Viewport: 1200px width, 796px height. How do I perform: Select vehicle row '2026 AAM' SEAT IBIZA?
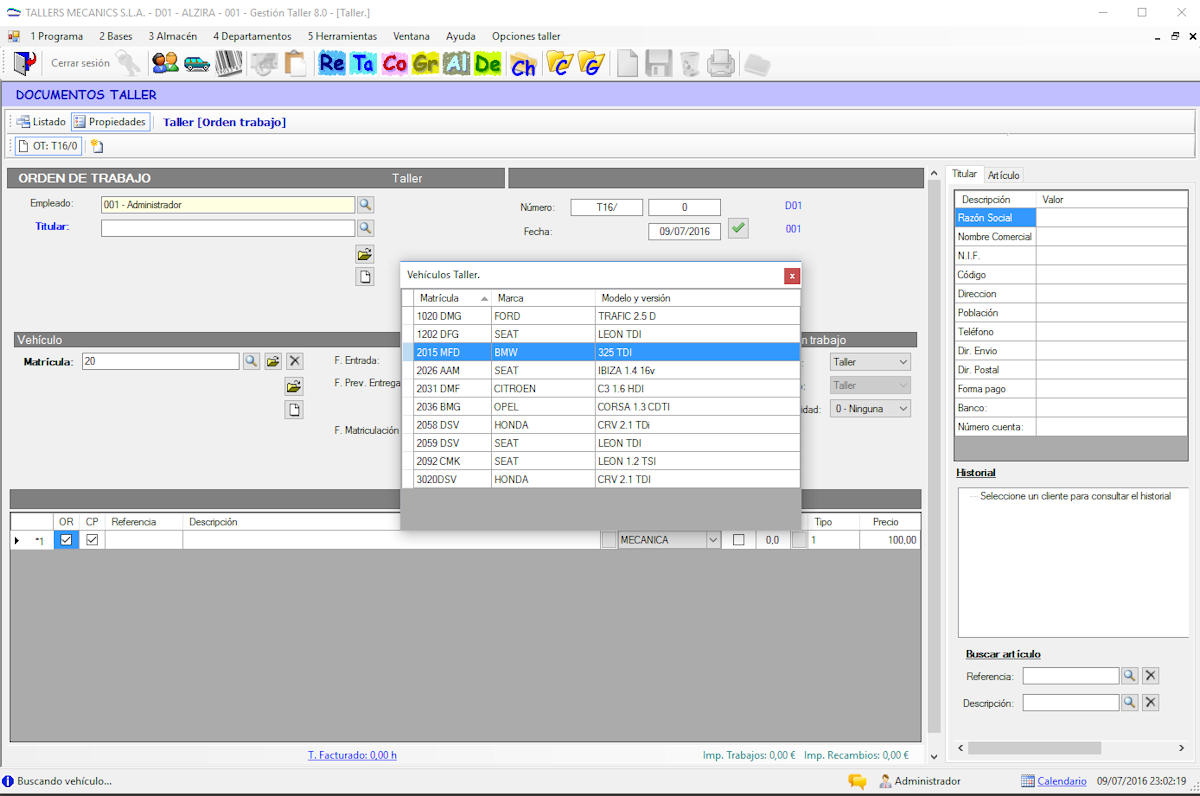coord(601,370)
